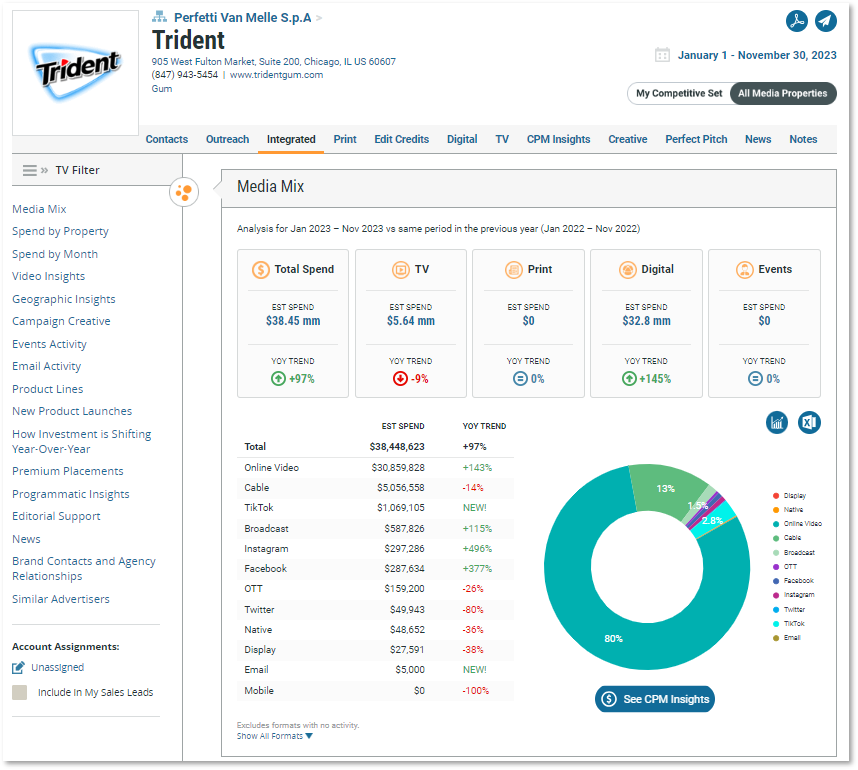
Task: Click See CPM Insights button
Action: tap(655, 699)
